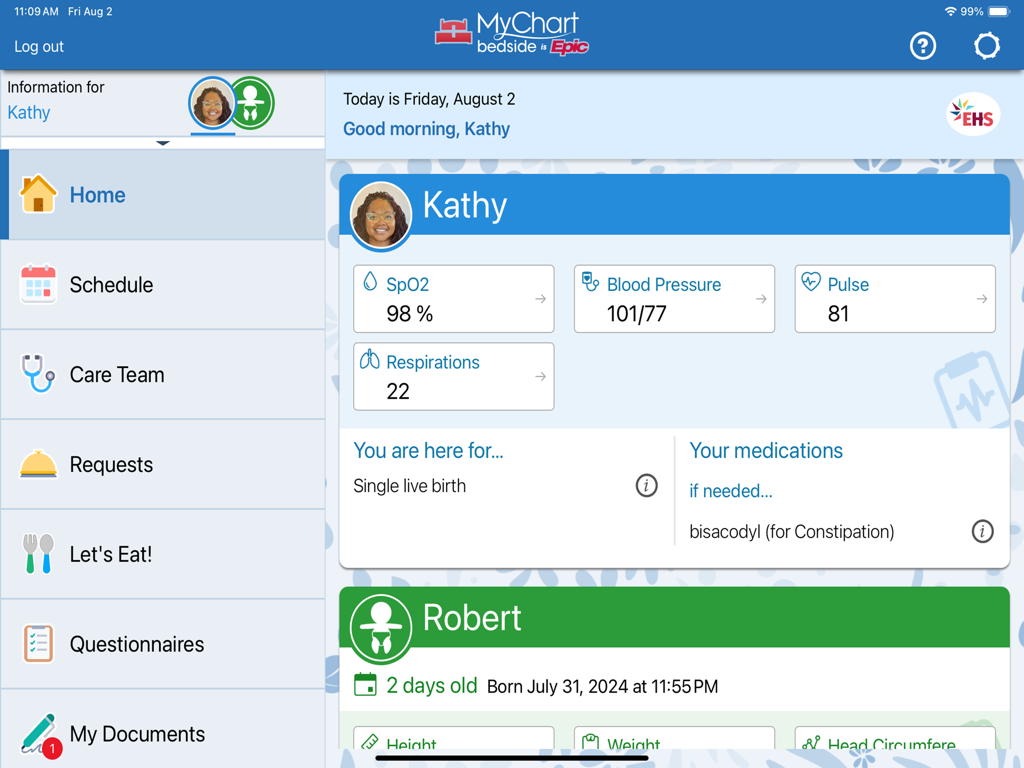
Task: Click the Requests service bell icon
Action: click(39, 464)
